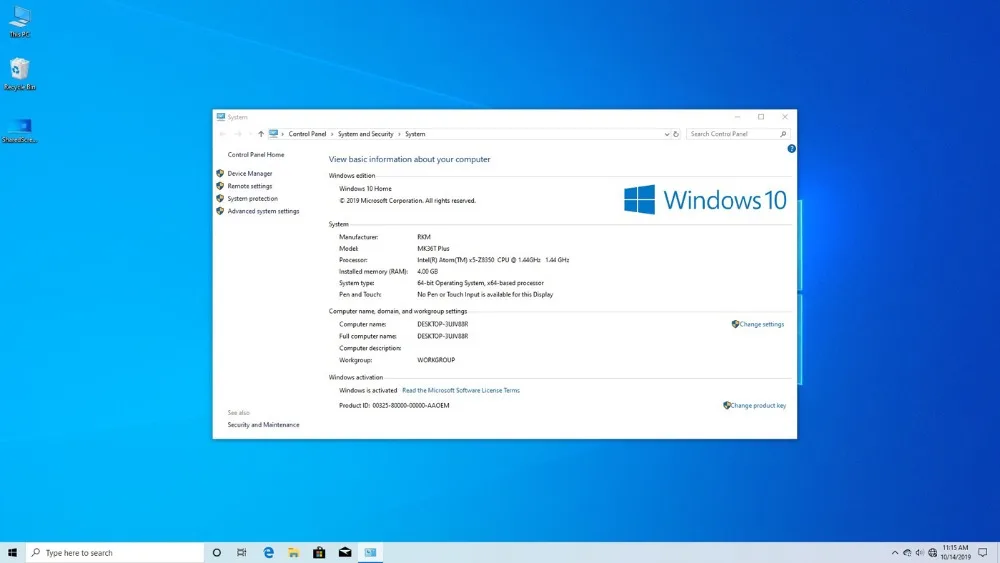Viewport: 1000px width, 563px height.
Task: Go up one level arrow
Action: click(x=261, y=134)
